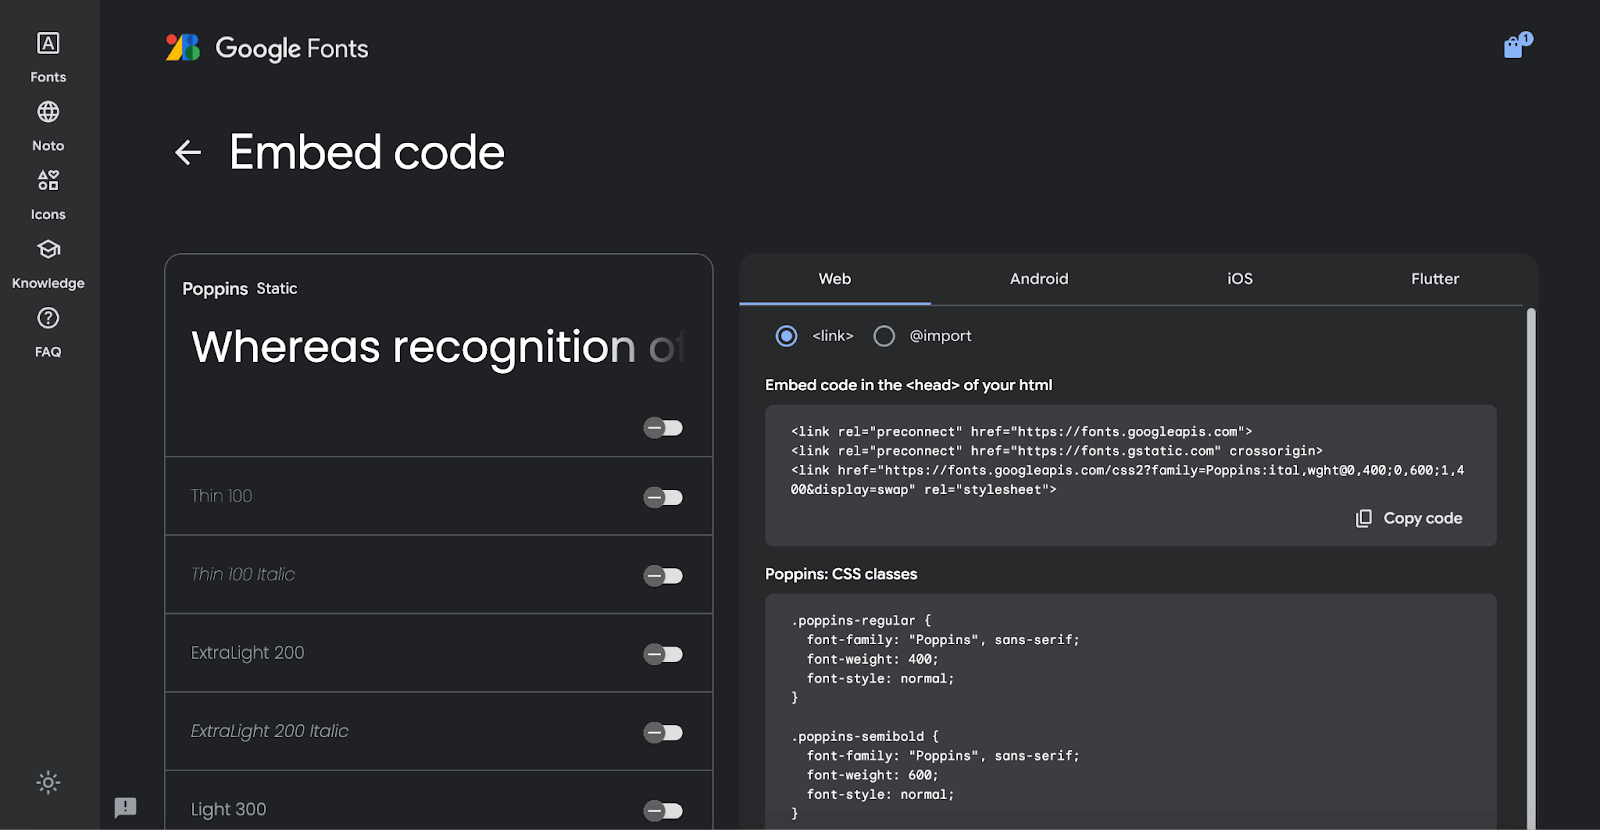Viewport: 1600px width, 830px height.
Task: Switch to the Android tab
Action: [1038, 279]
